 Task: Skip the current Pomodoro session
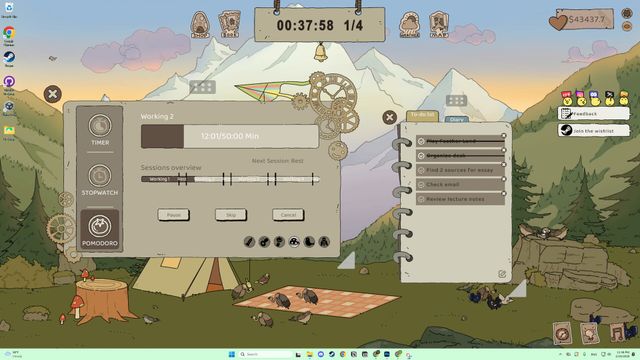click(x=231, y=215)
